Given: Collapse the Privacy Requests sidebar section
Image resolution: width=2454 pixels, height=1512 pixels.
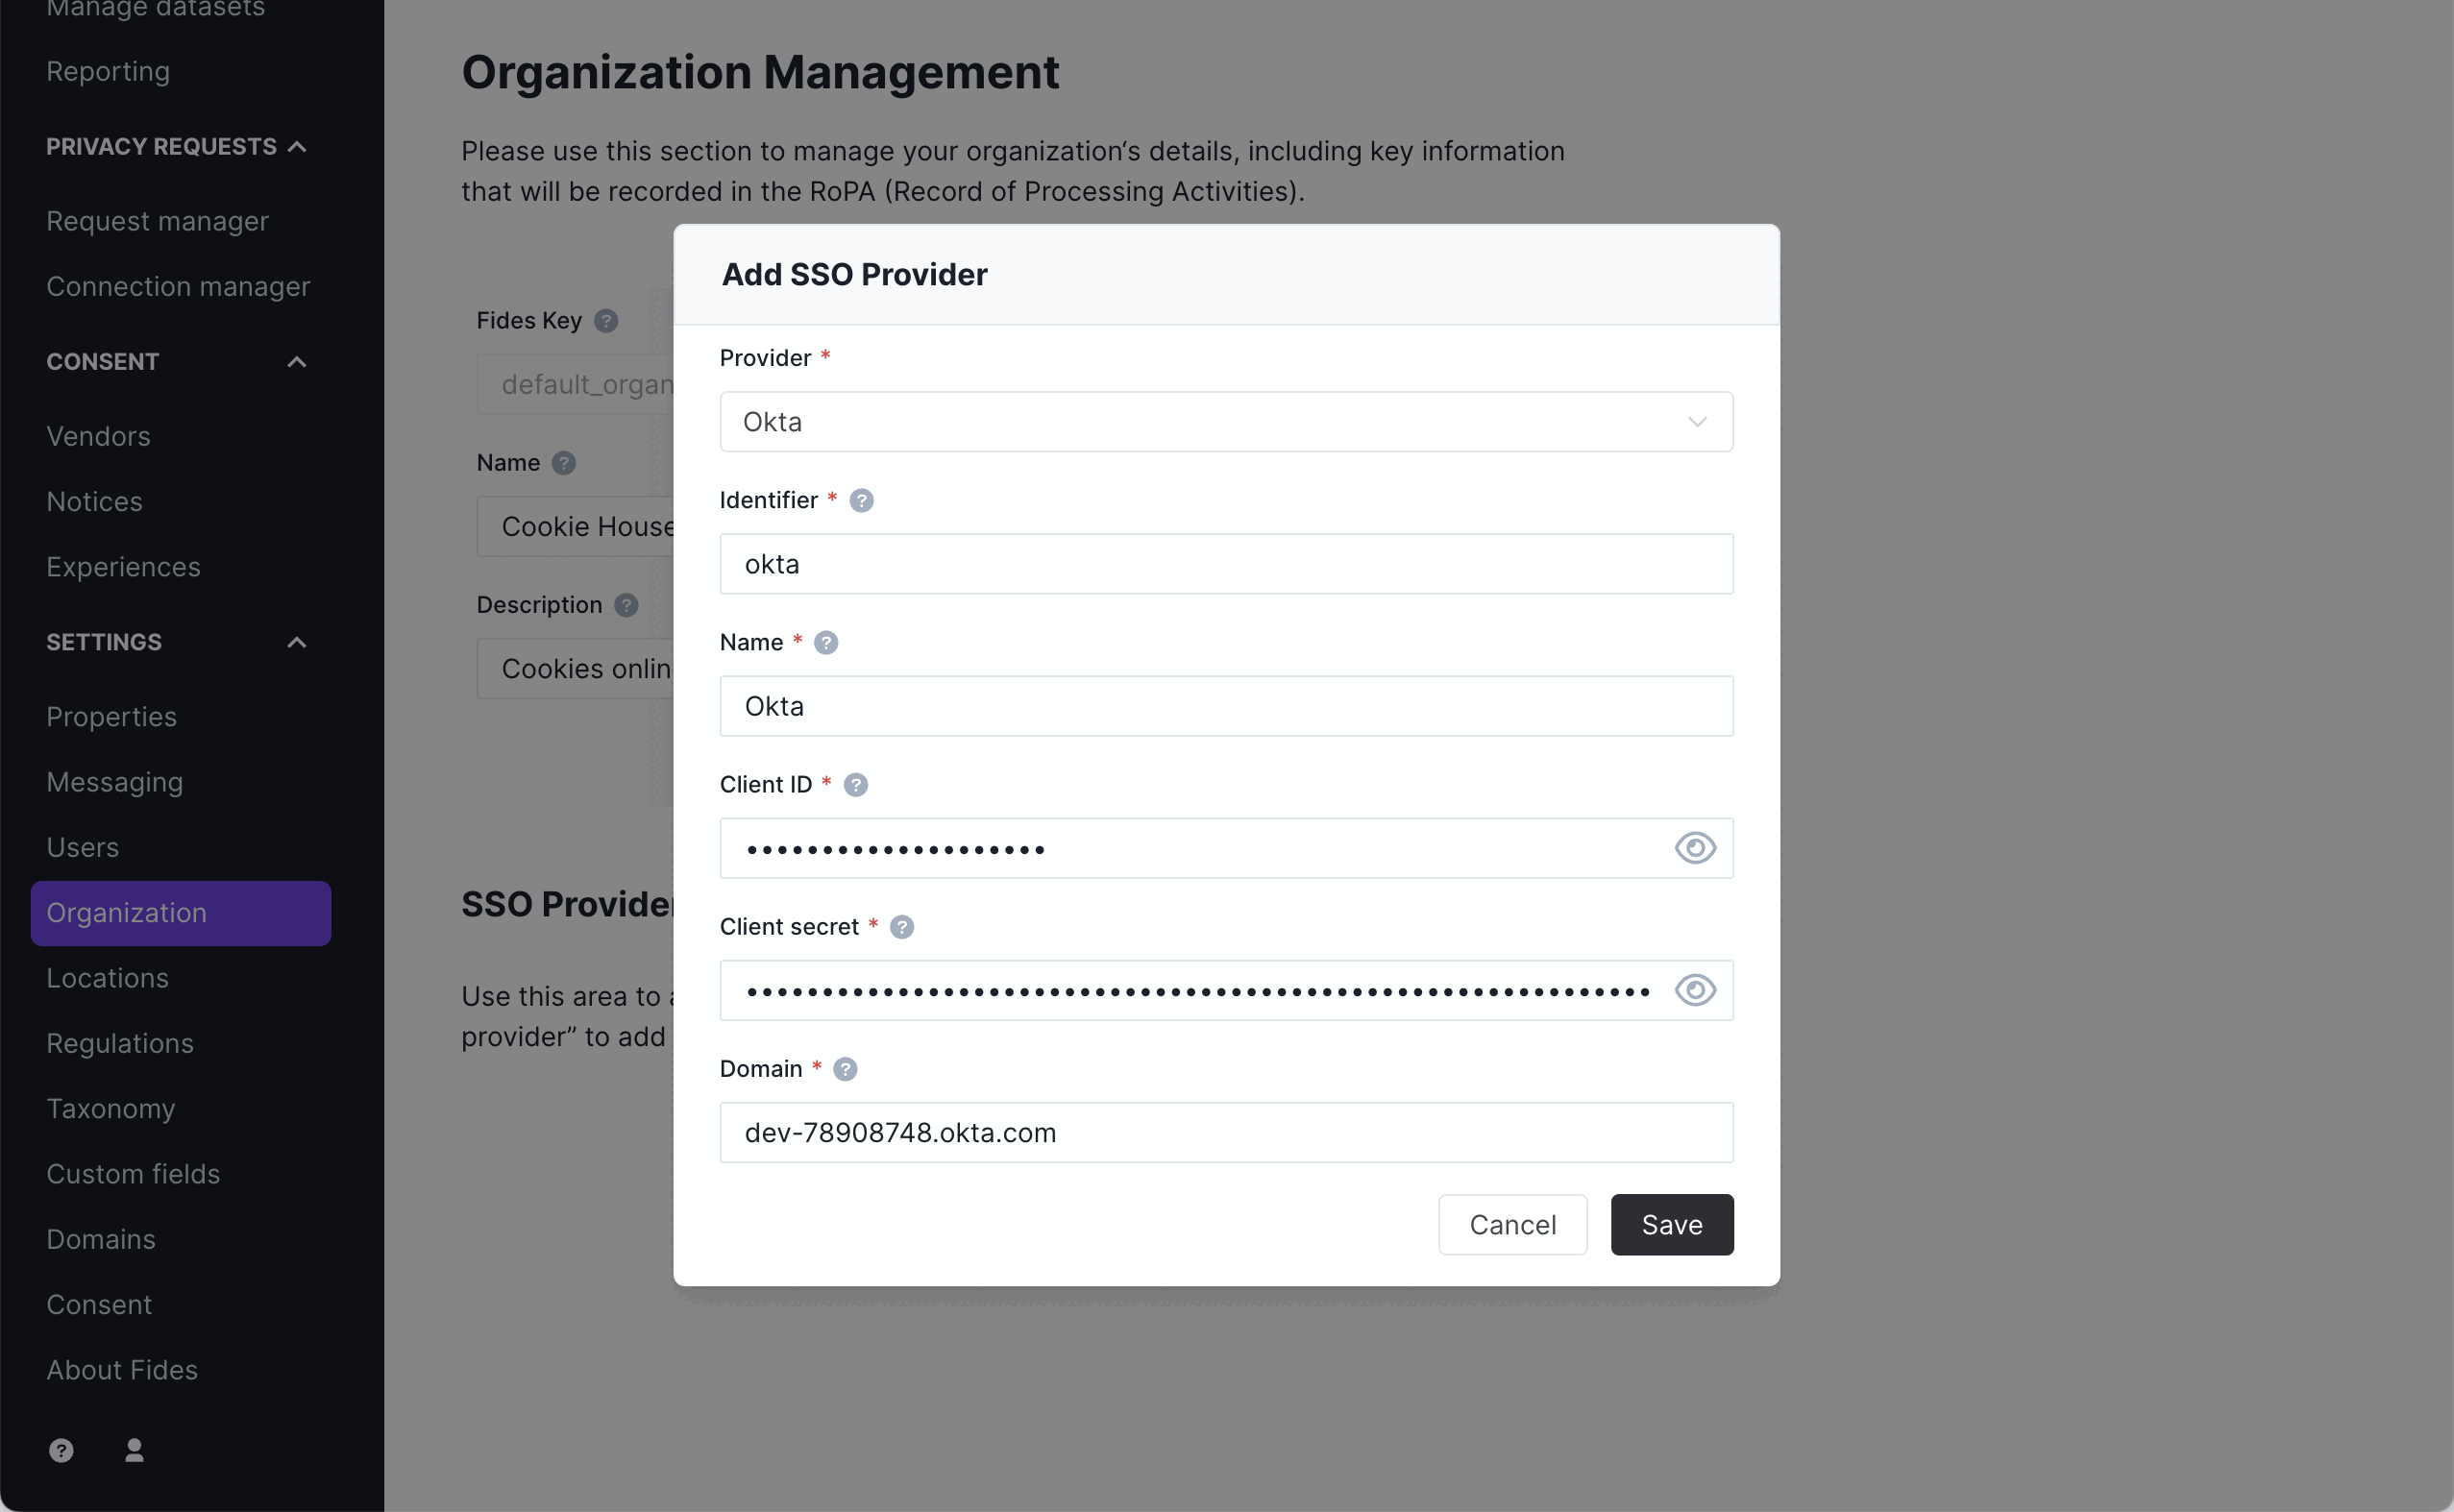Looking at the screenshot, I should coord(176,147).
